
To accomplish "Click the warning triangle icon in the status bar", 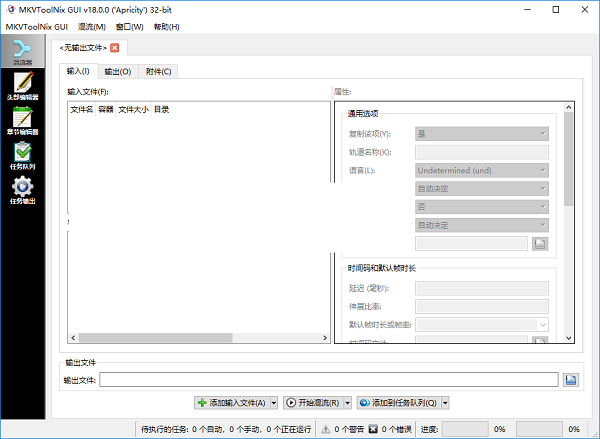I will [x=326, y=429].
